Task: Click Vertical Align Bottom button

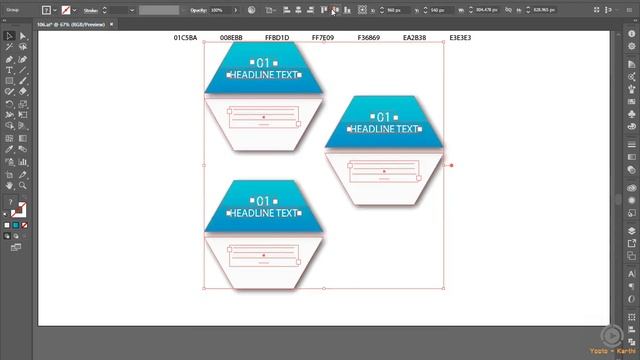Action: tap(347, 10)
